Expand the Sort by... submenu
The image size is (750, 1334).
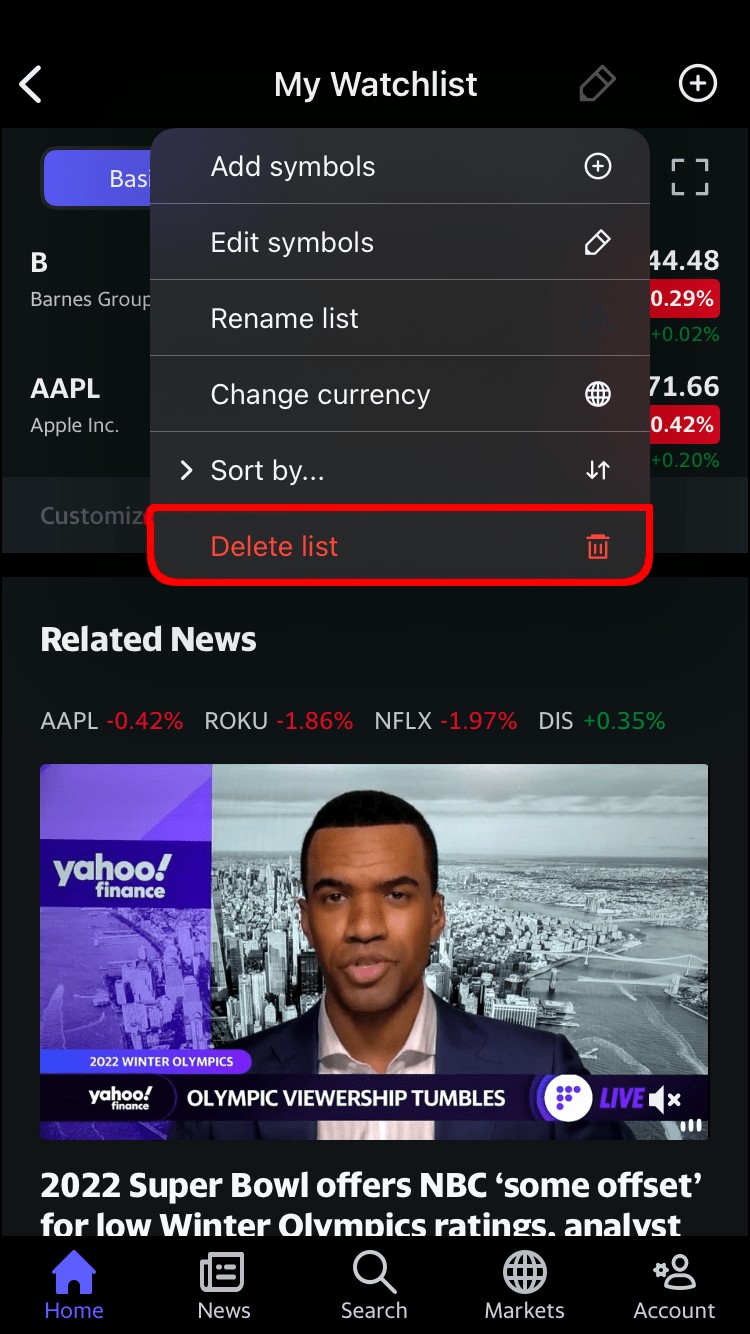(400, 470)
